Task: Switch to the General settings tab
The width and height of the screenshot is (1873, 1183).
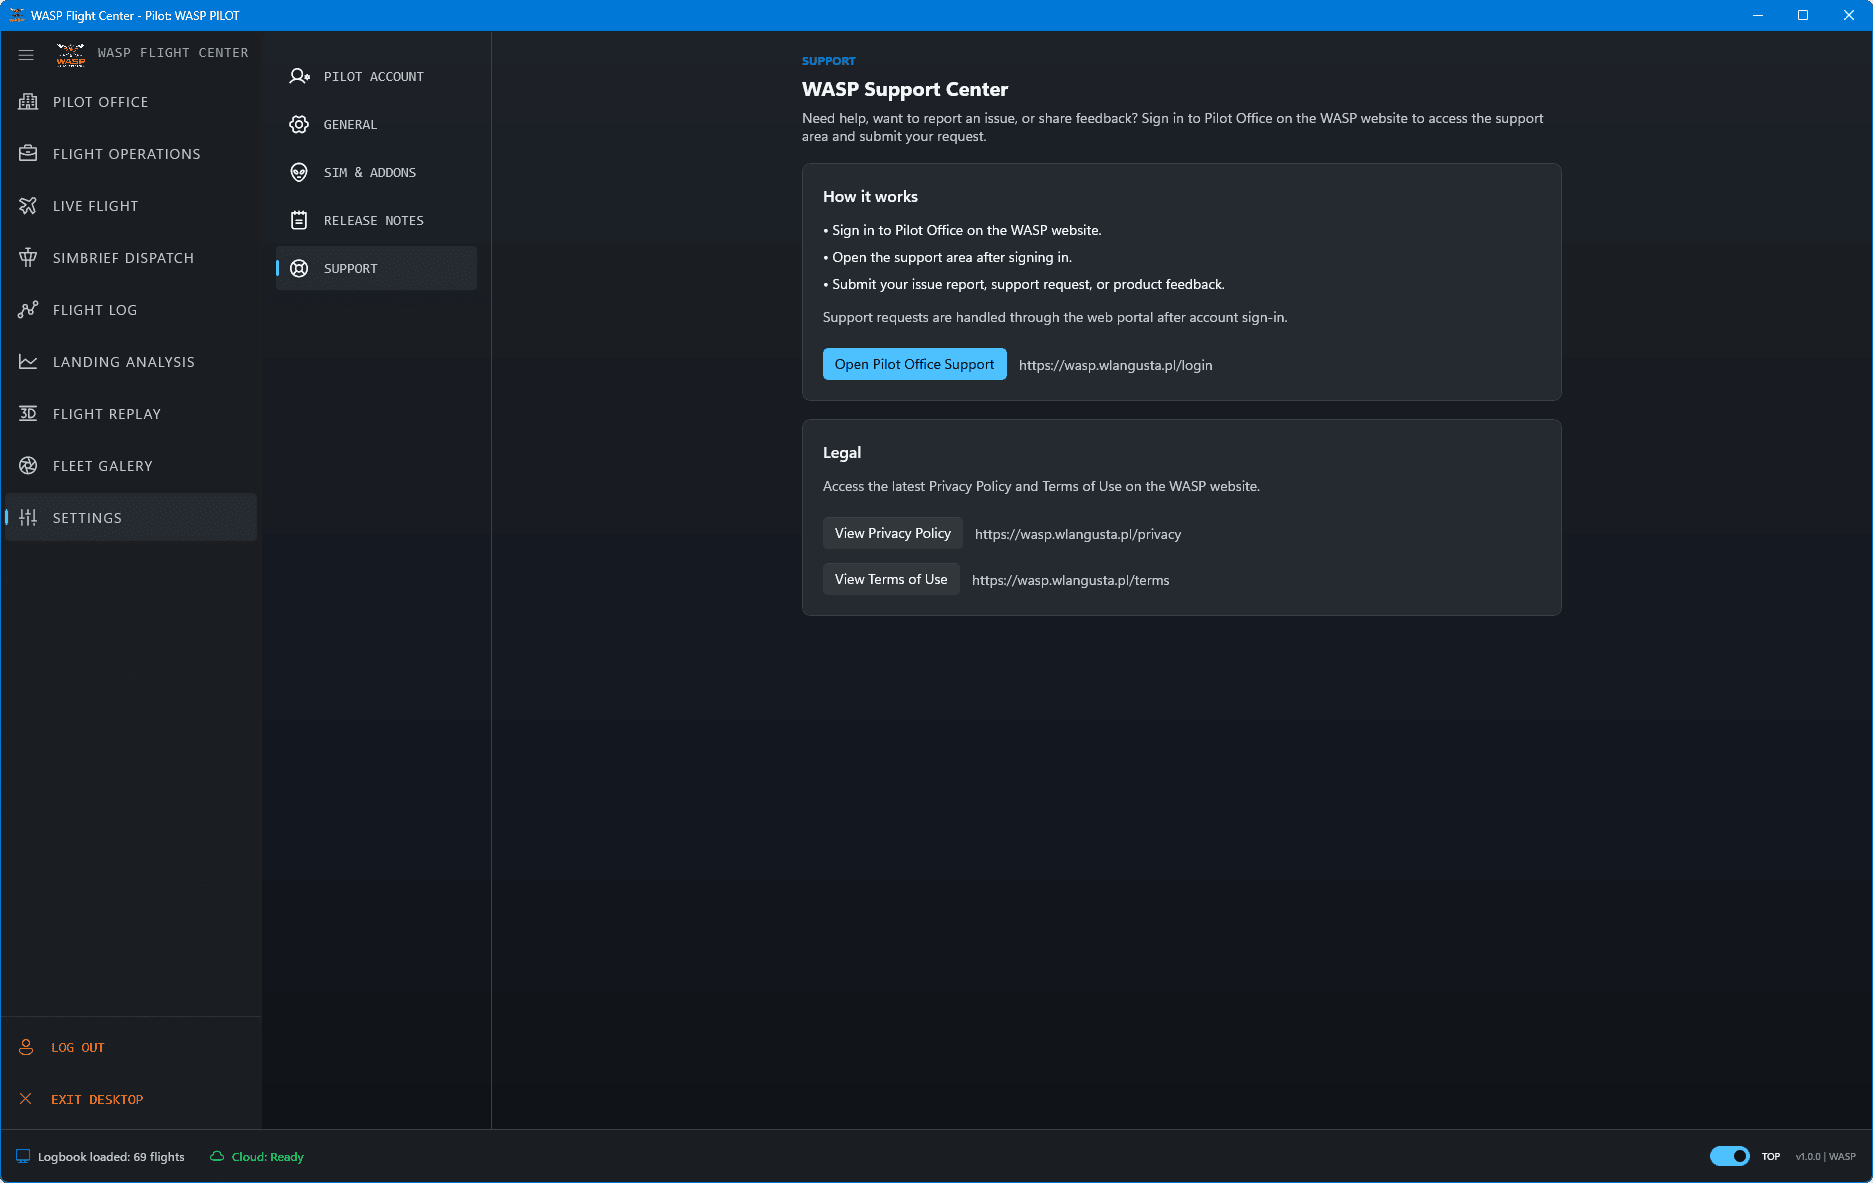Action: pyautogui.click(x=376, y=124)
